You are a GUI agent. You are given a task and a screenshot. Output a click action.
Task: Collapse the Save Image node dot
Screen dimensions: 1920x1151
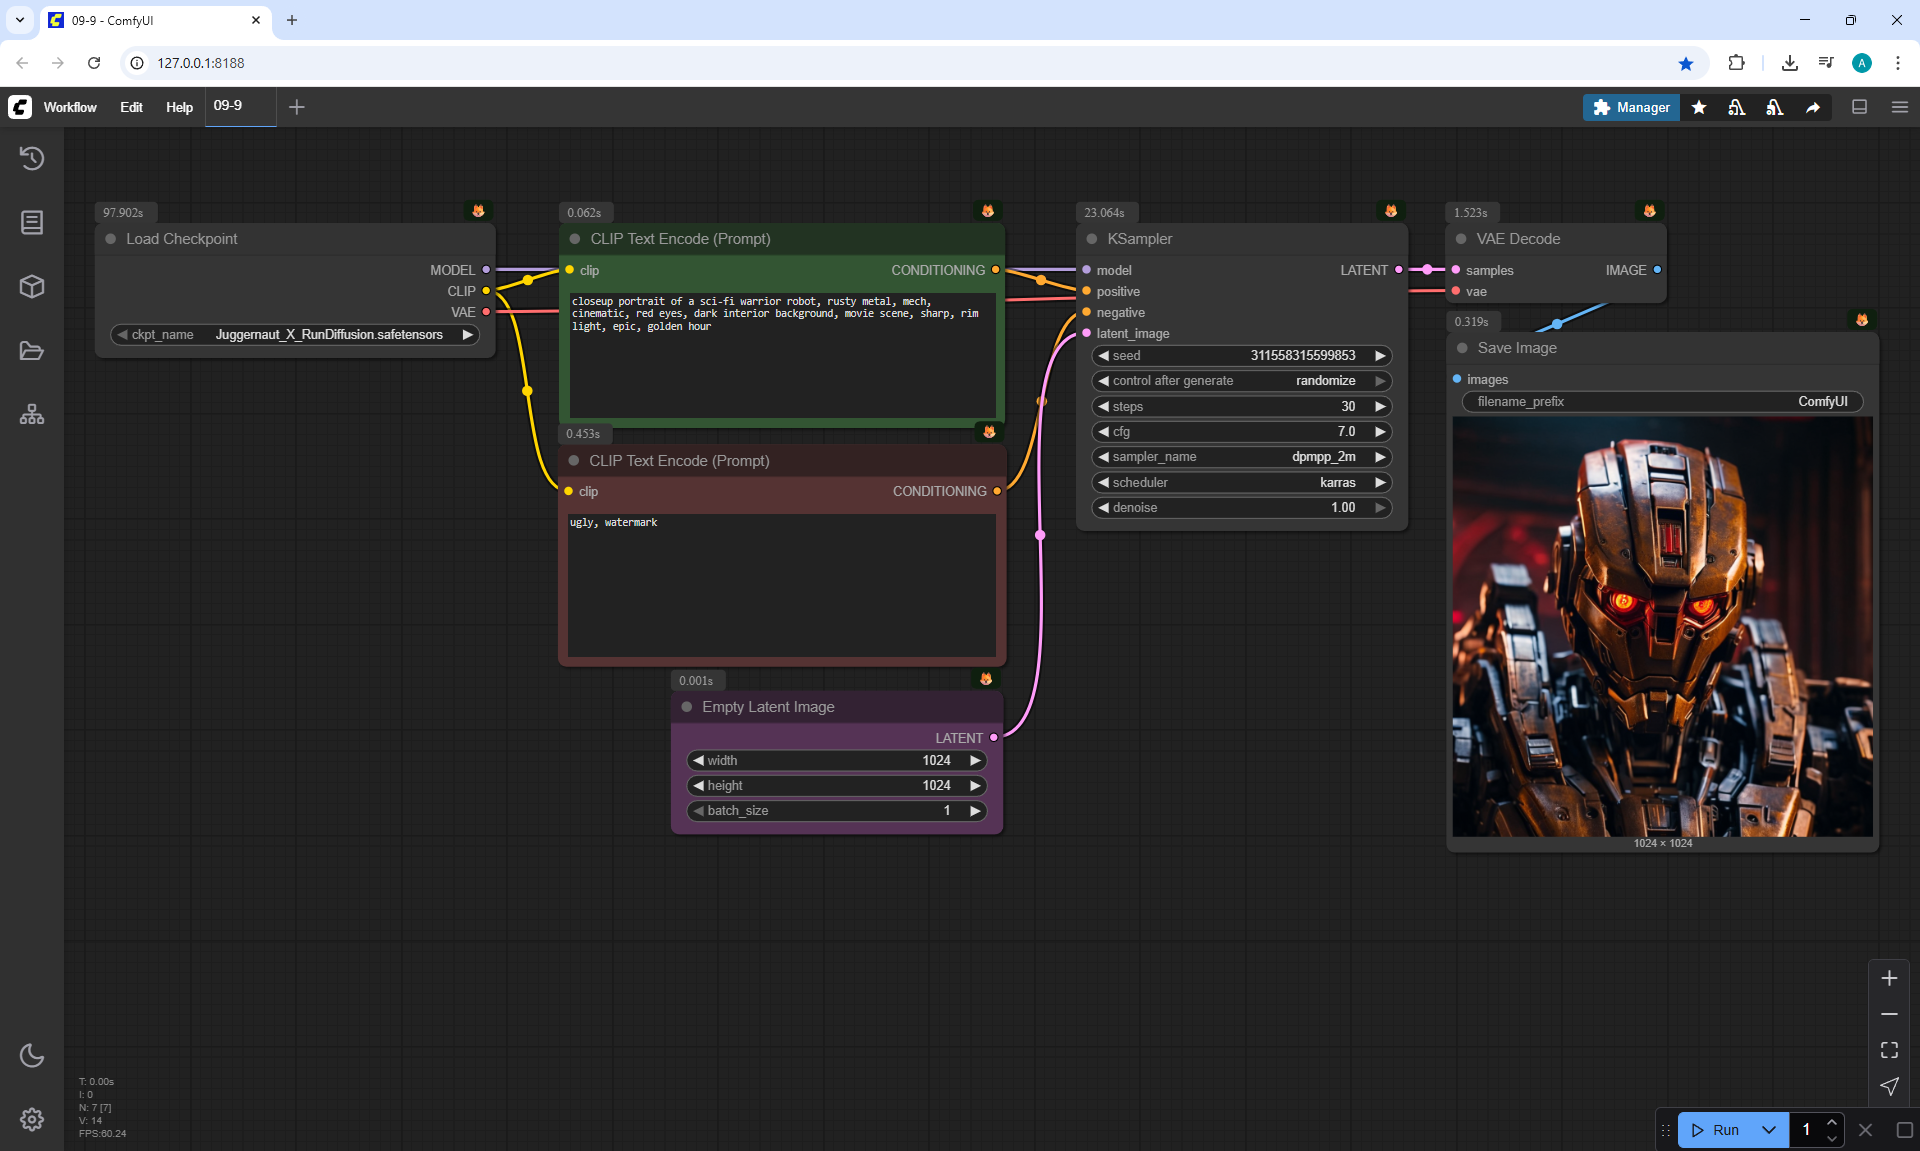1462,348
